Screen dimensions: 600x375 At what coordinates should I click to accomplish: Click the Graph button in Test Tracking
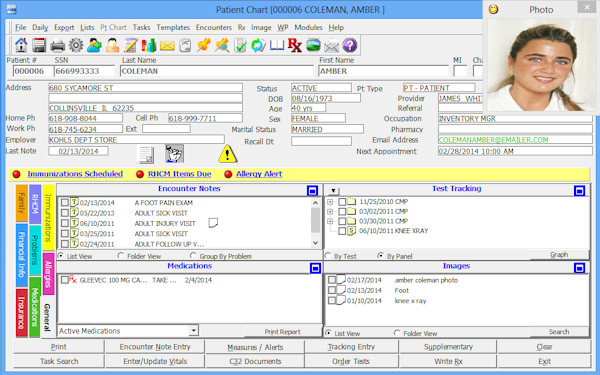pyautogui.click(x=559, y=255)
